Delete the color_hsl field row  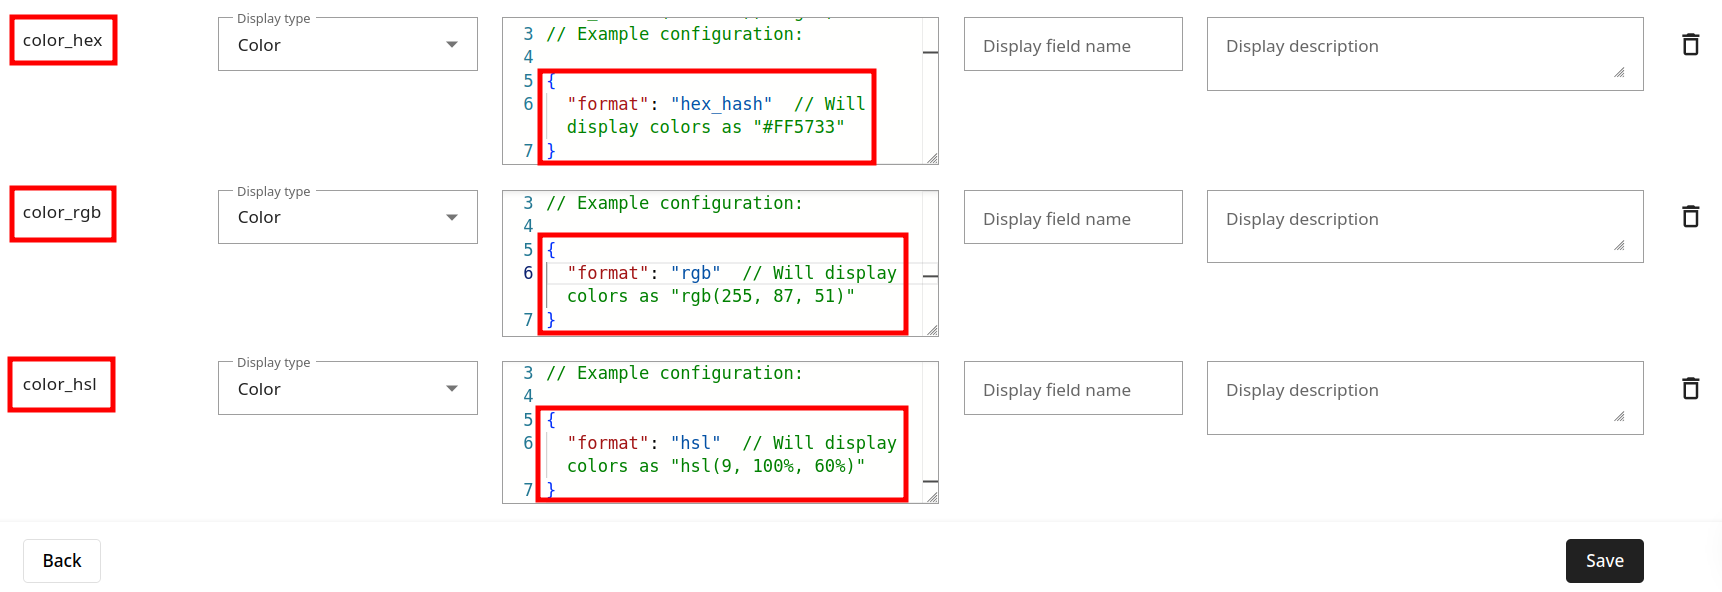[x=1690, y=388]
